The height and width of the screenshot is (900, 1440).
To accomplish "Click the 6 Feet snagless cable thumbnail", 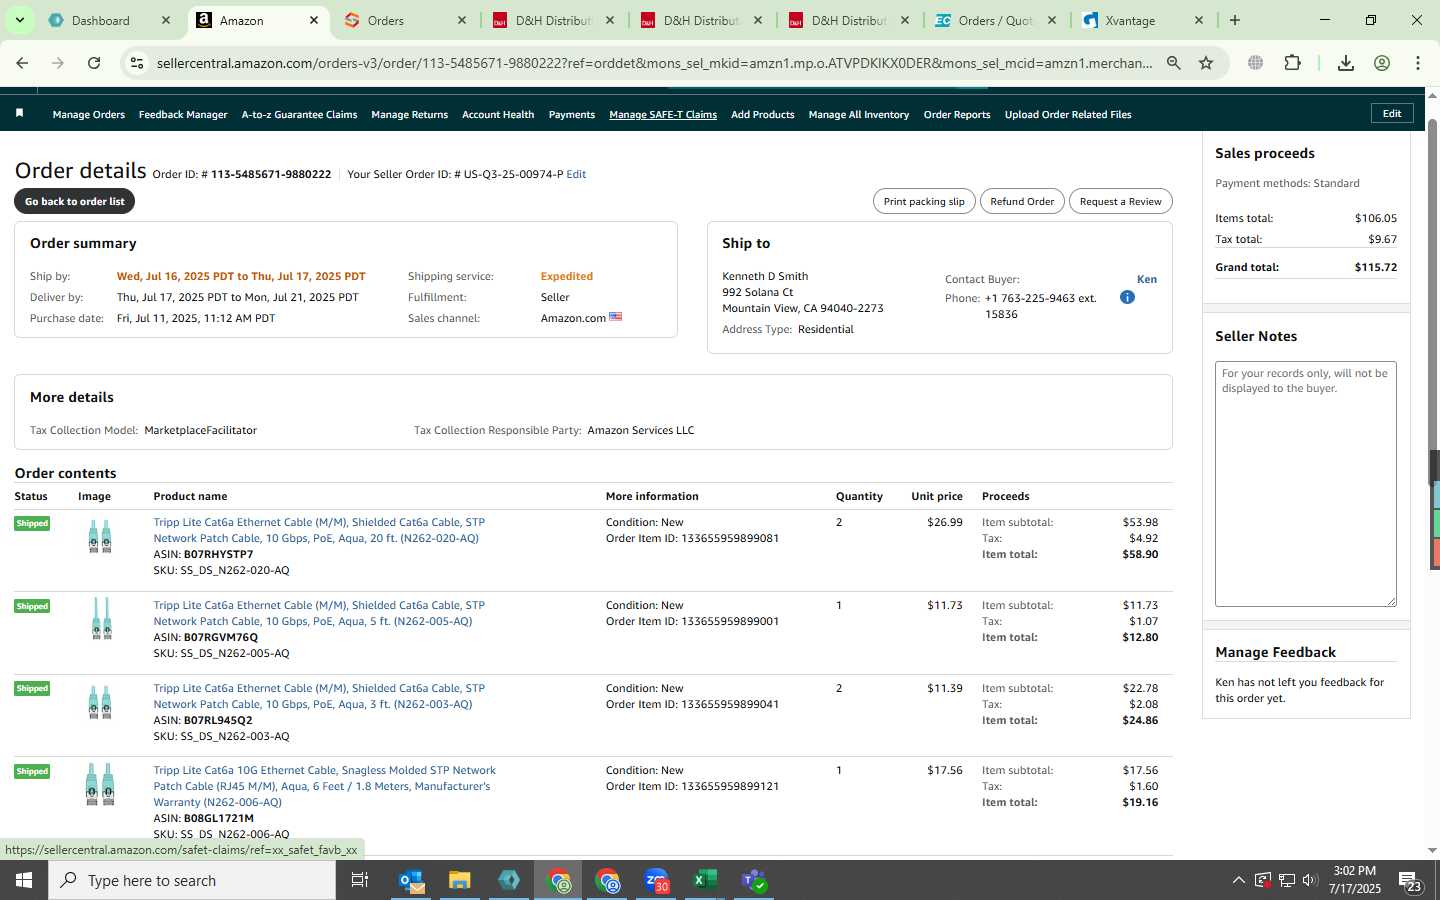I will (x=100, y=785).
